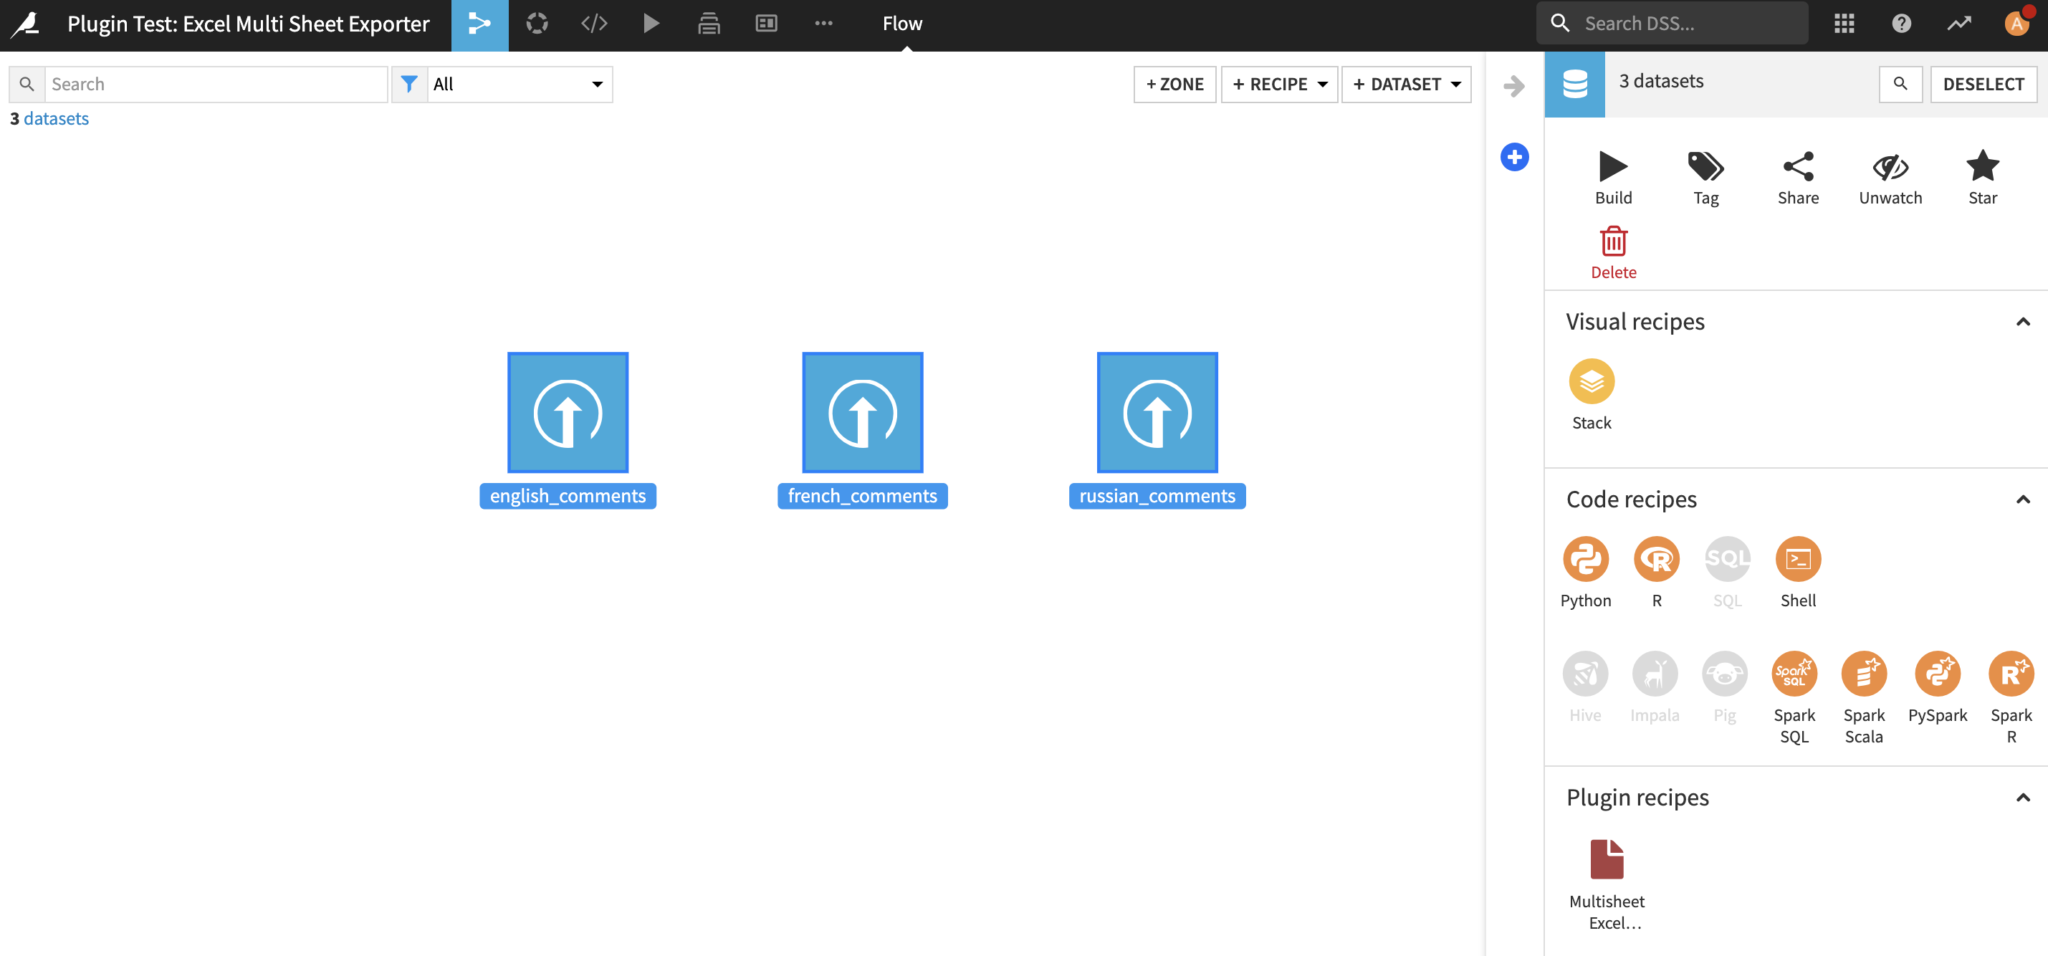Expand the + RECIPE dropdown
The height and width of the screenshot is (956, 2048).
[x=1279, y=85]
